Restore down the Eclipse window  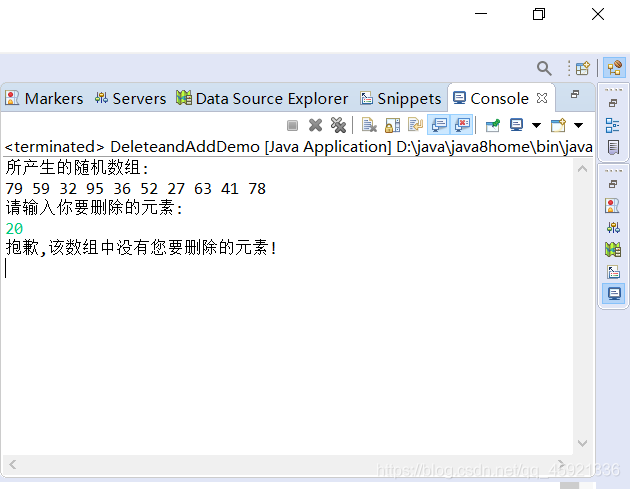coord(539,14)
